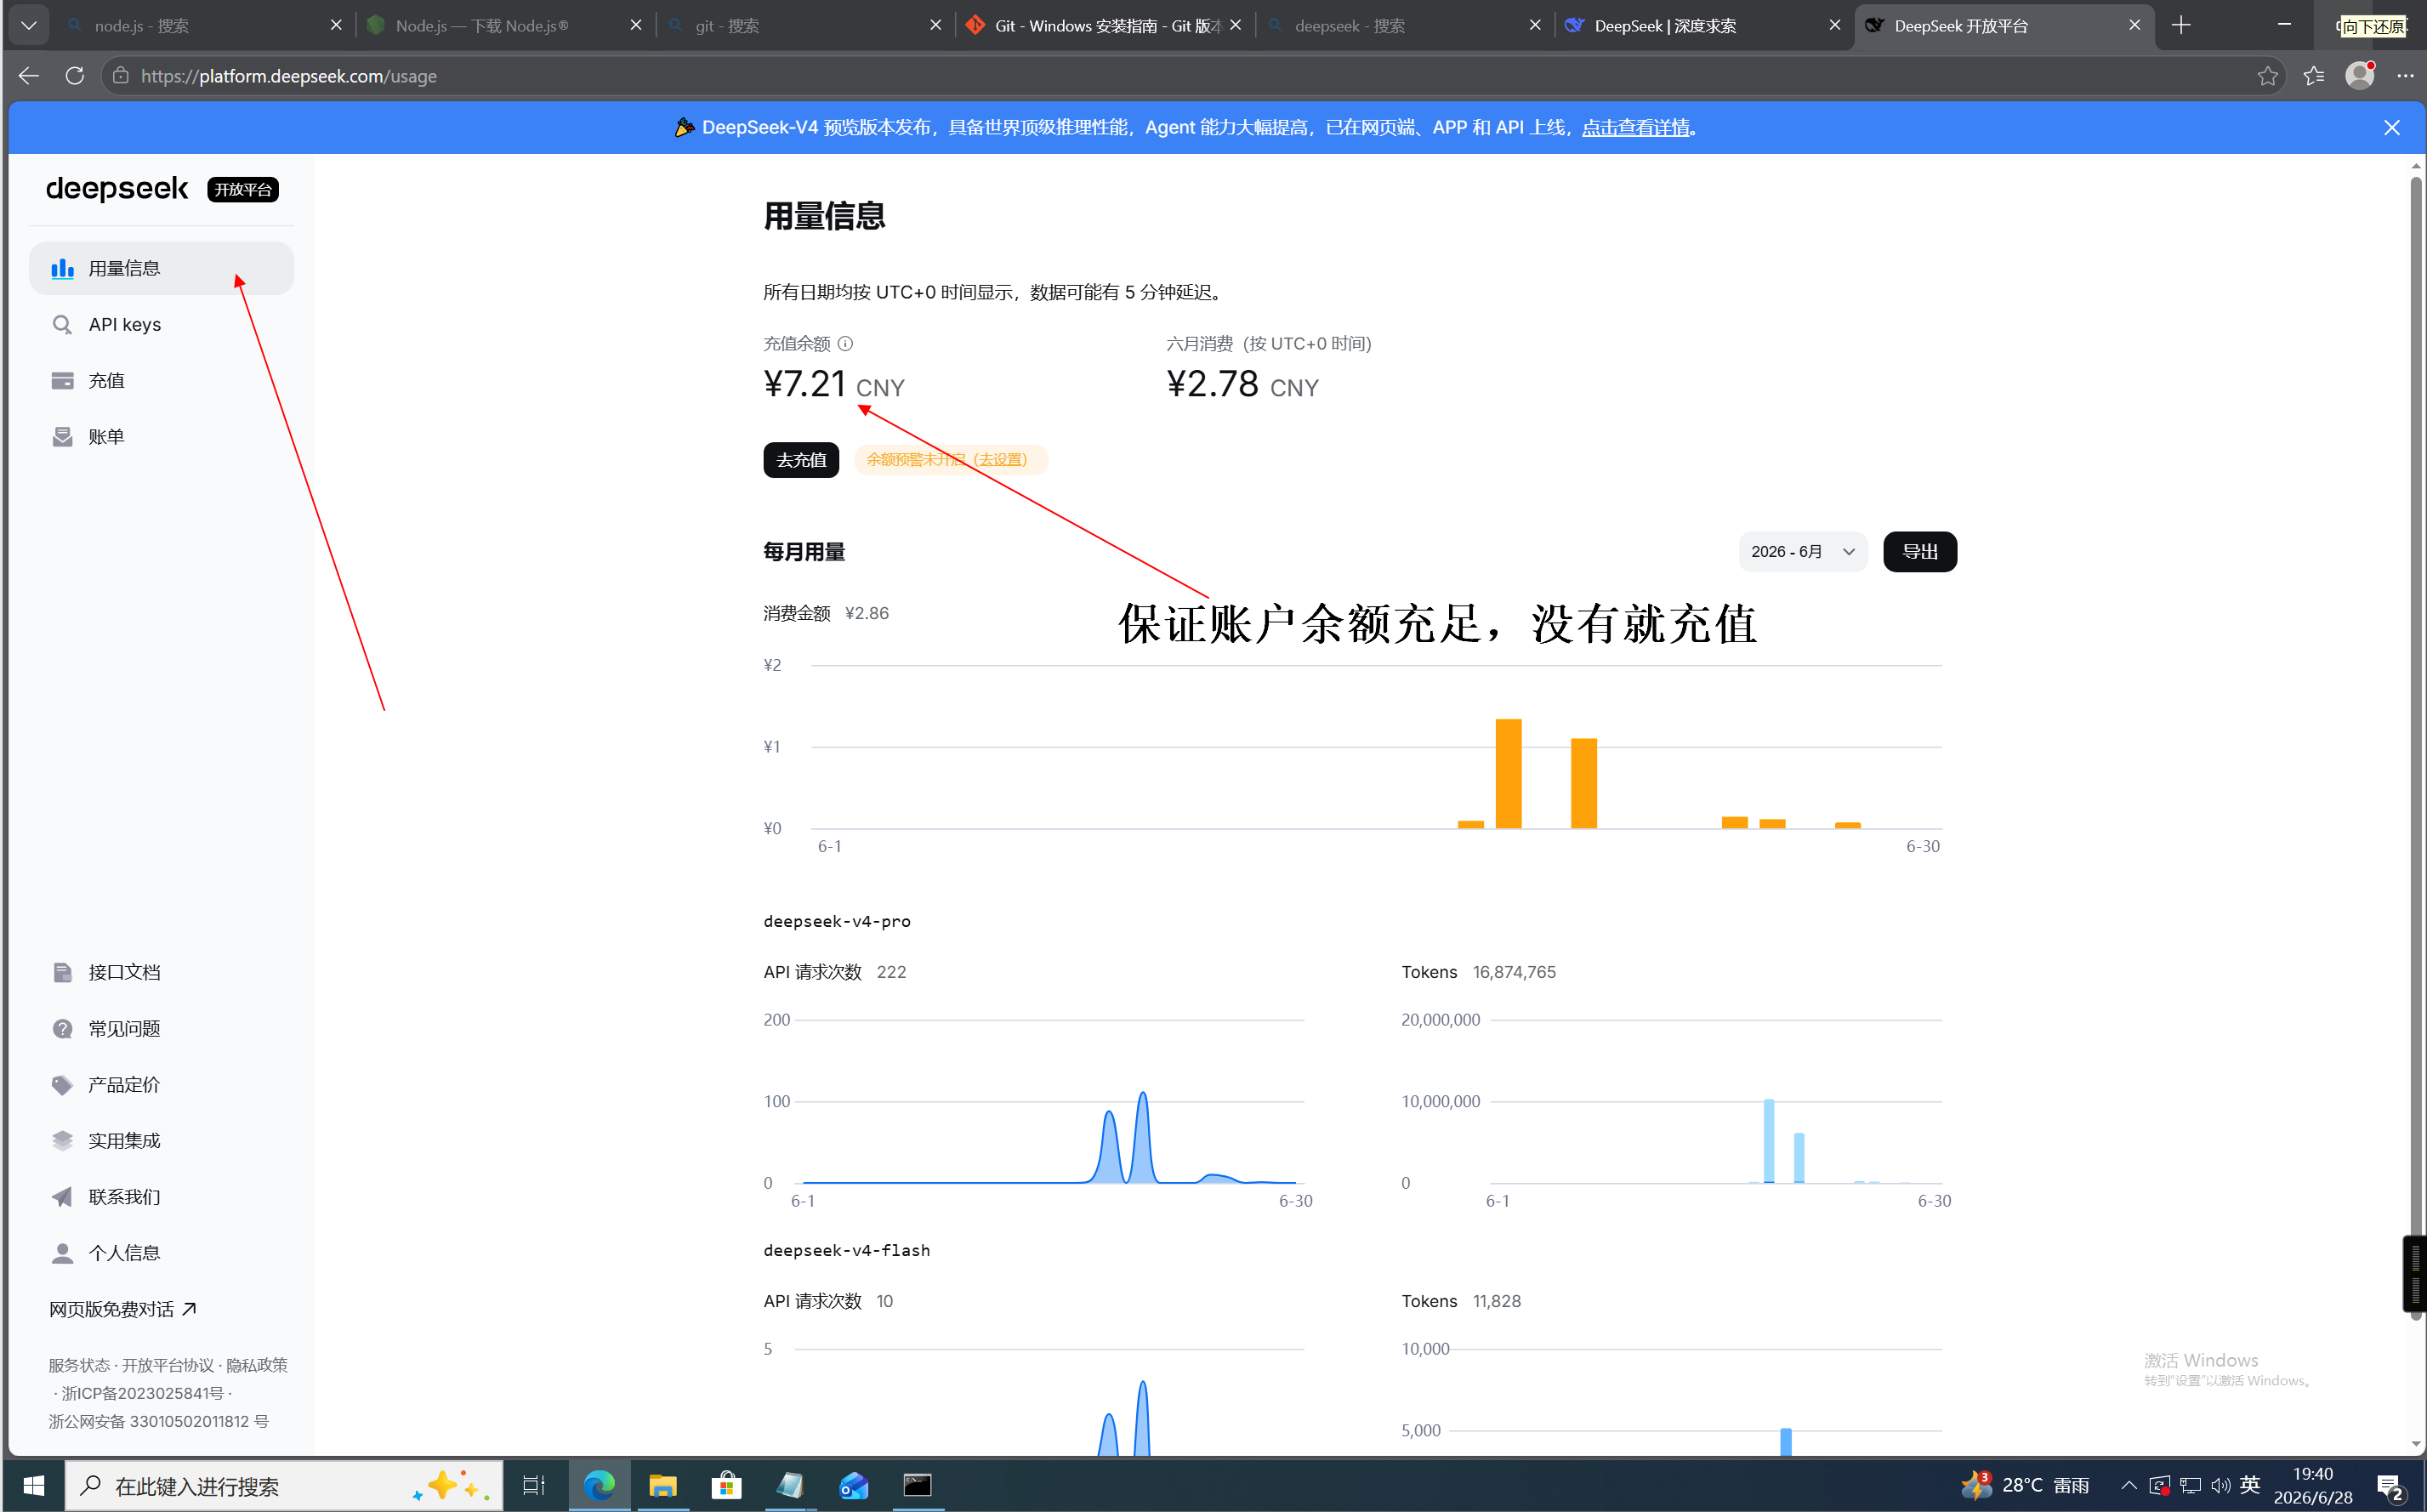2427x1512 pixels.
Task: Click browser refresh icon
Action: 75,76
